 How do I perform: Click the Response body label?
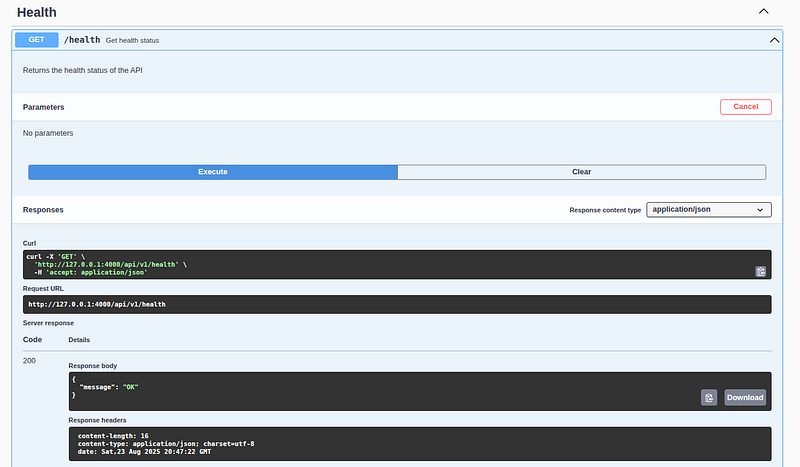pos(93,366)
